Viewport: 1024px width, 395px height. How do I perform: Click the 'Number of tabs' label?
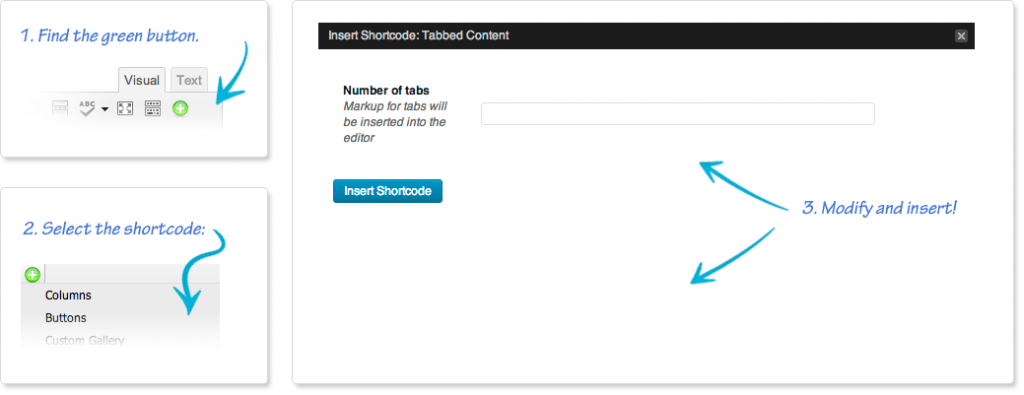pos(386,91)
